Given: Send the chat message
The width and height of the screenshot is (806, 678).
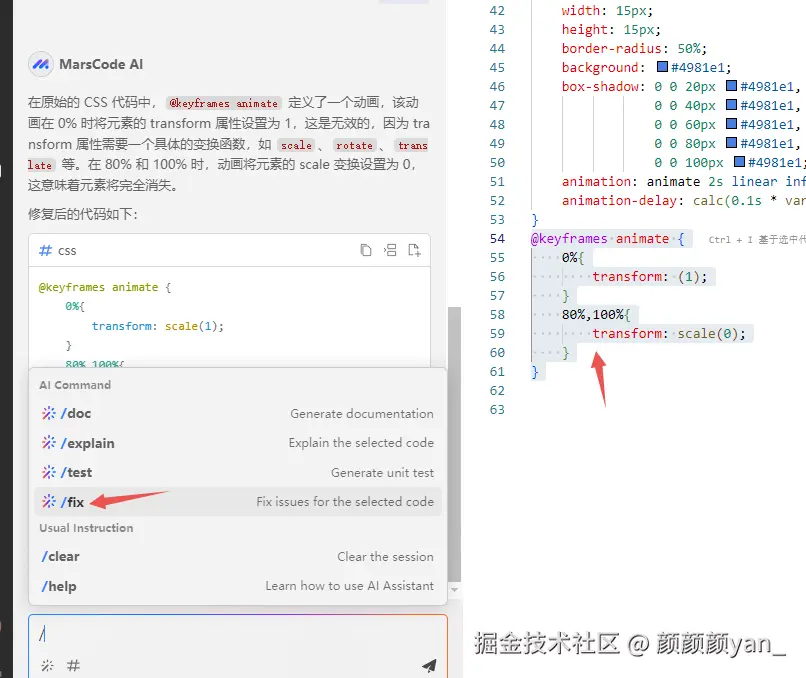Looking at the screenshot, I should 429,666.
